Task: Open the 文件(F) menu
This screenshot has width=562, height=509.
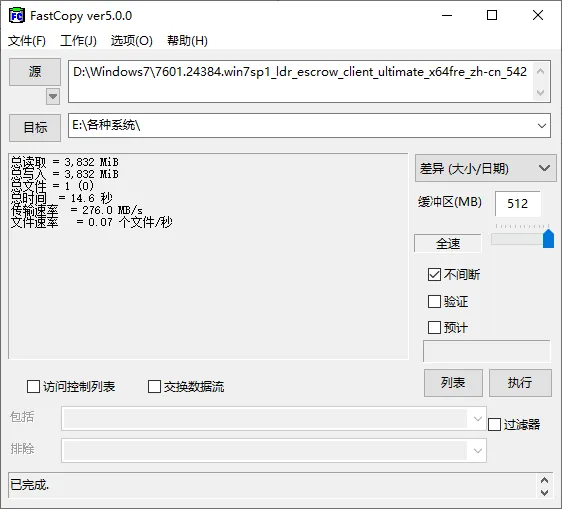Action: (x=27, y=41)
